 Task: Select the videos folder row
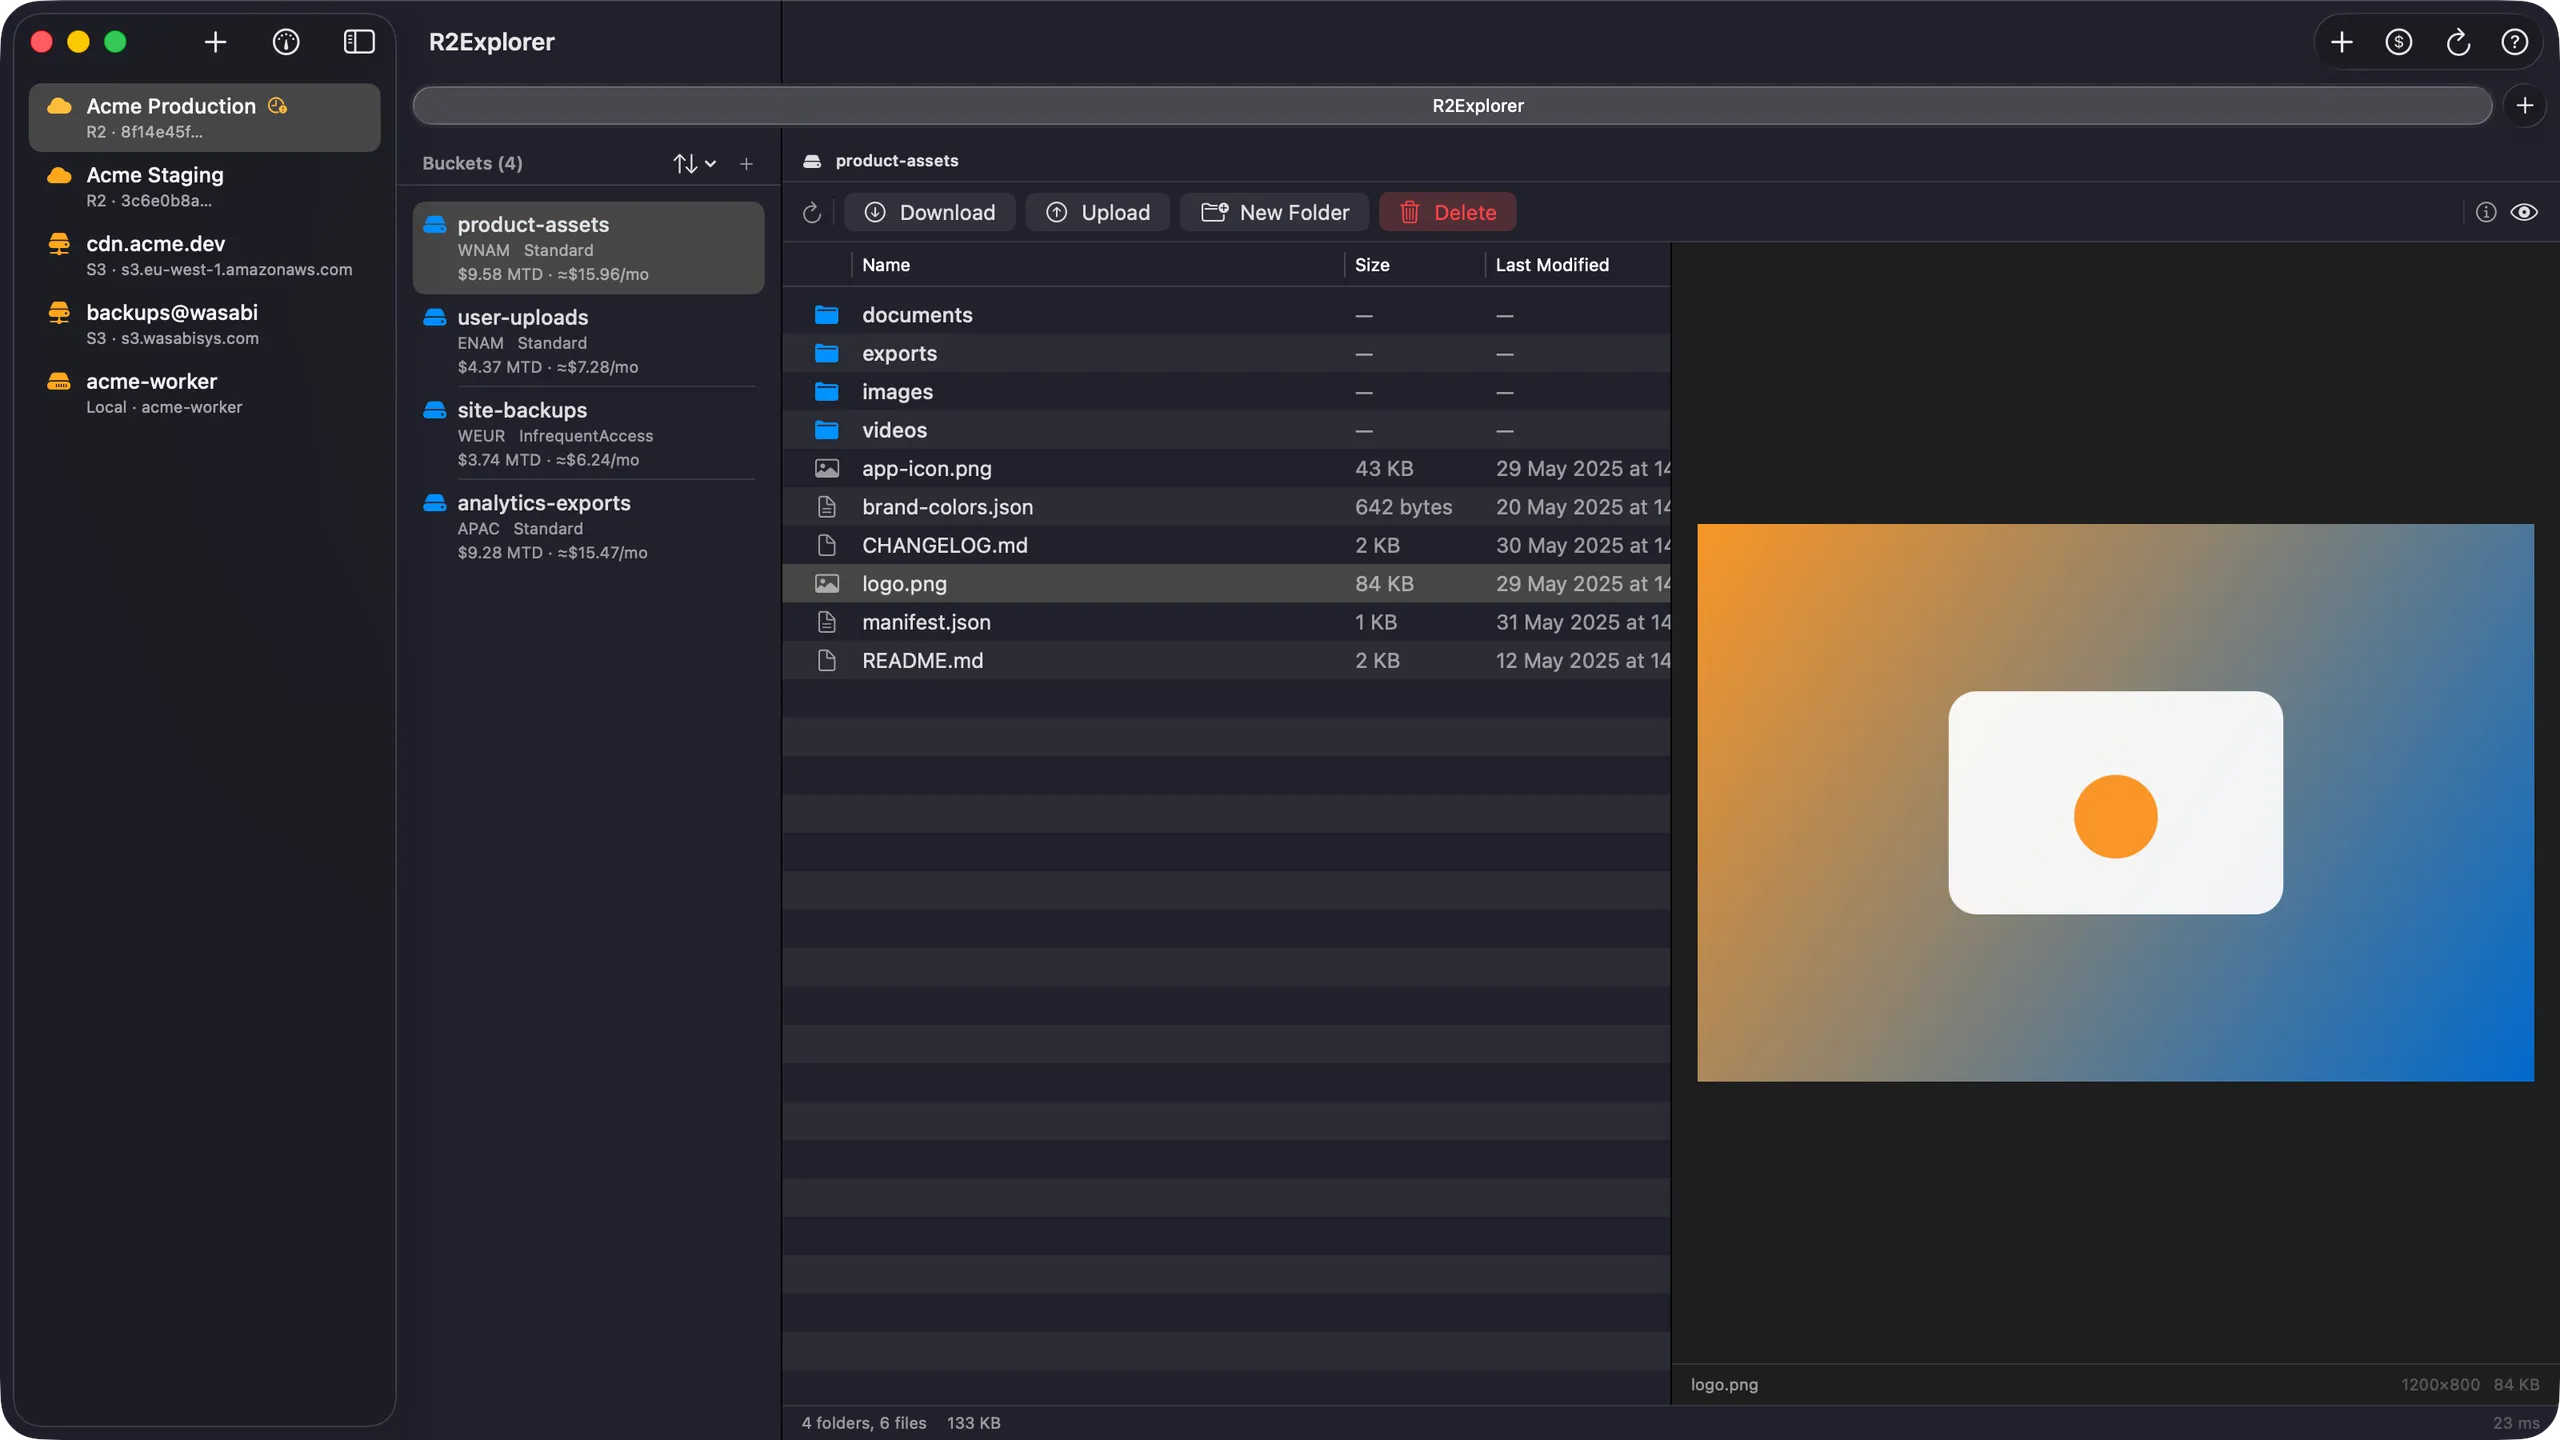point(1226,430)
